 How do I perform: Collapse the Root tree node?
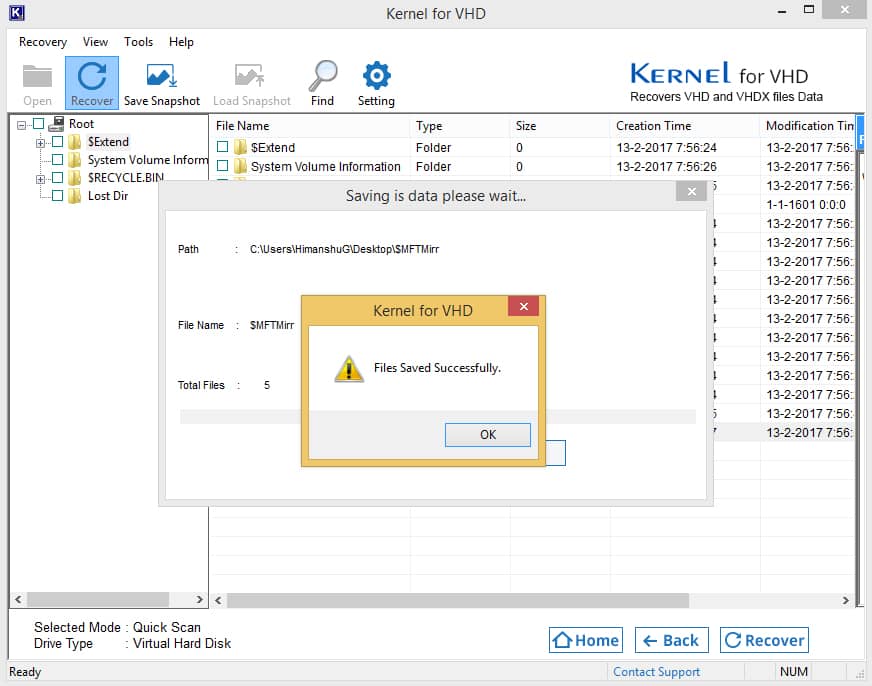point(21,125)
